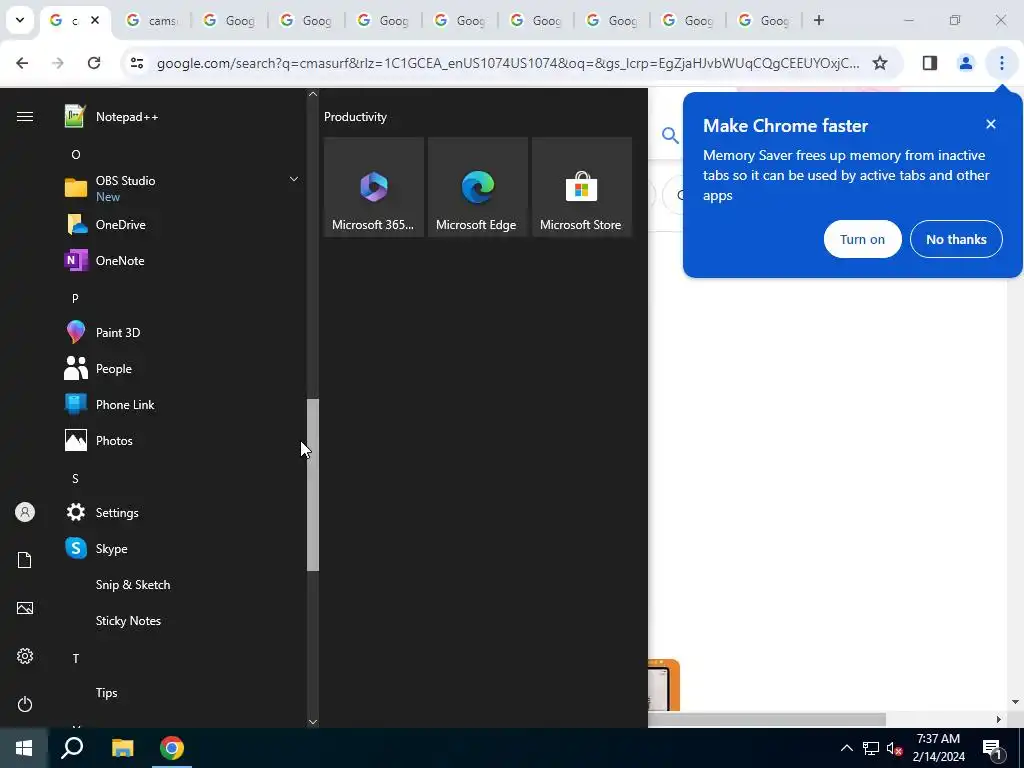Click the letter S section header
The width and height of the screenshot is (1024, 768).
(x=75, y=479)
